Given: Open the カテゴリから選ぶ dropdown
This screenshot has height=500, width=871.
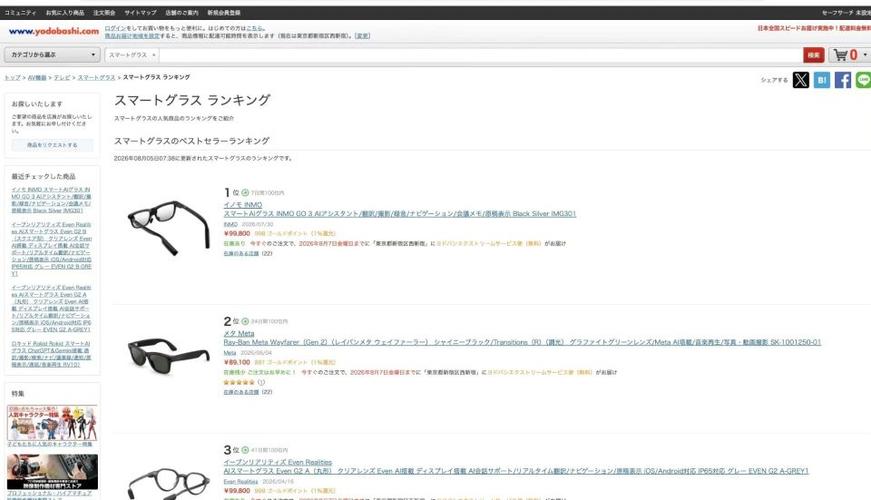Looking at the screenshot, I should [52, 54].
